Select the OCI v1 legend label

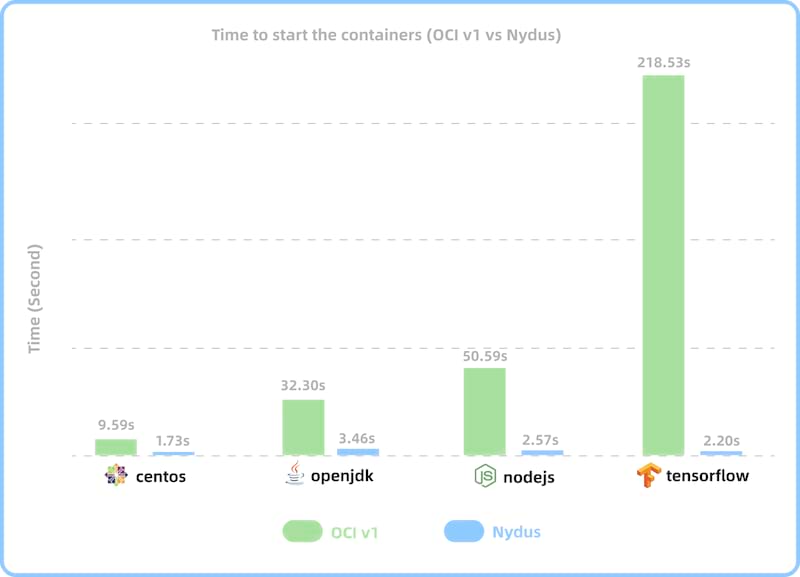[x=355, y=532]
